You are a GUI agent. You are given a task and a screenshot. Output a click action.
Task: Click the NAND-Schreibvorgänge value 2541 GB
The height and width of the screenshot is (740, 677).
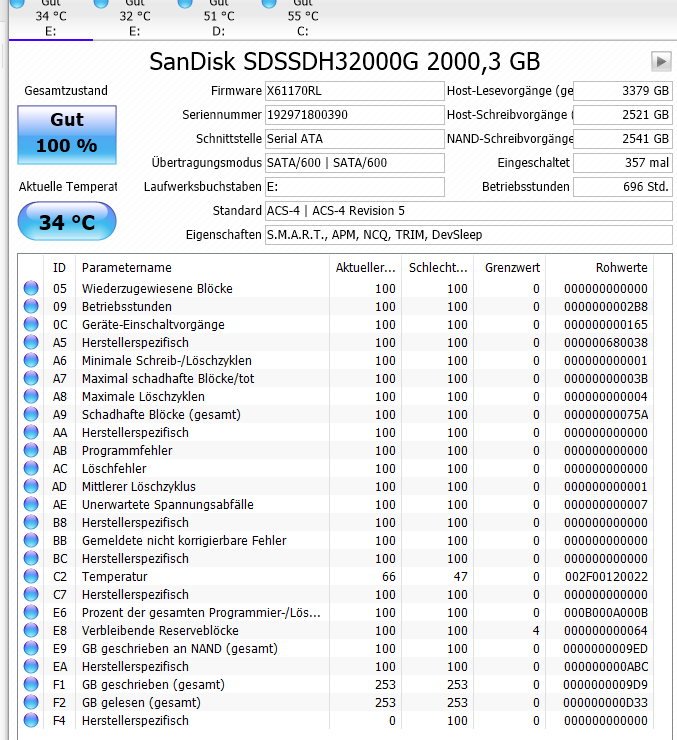(x=623, y=139)
